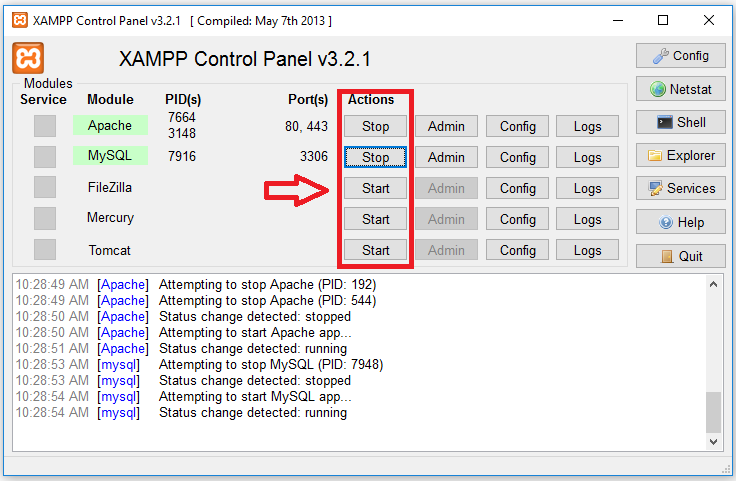Stop the Apache module
The width and height of the screenshot is (736, 481).
tap(375, 126)
